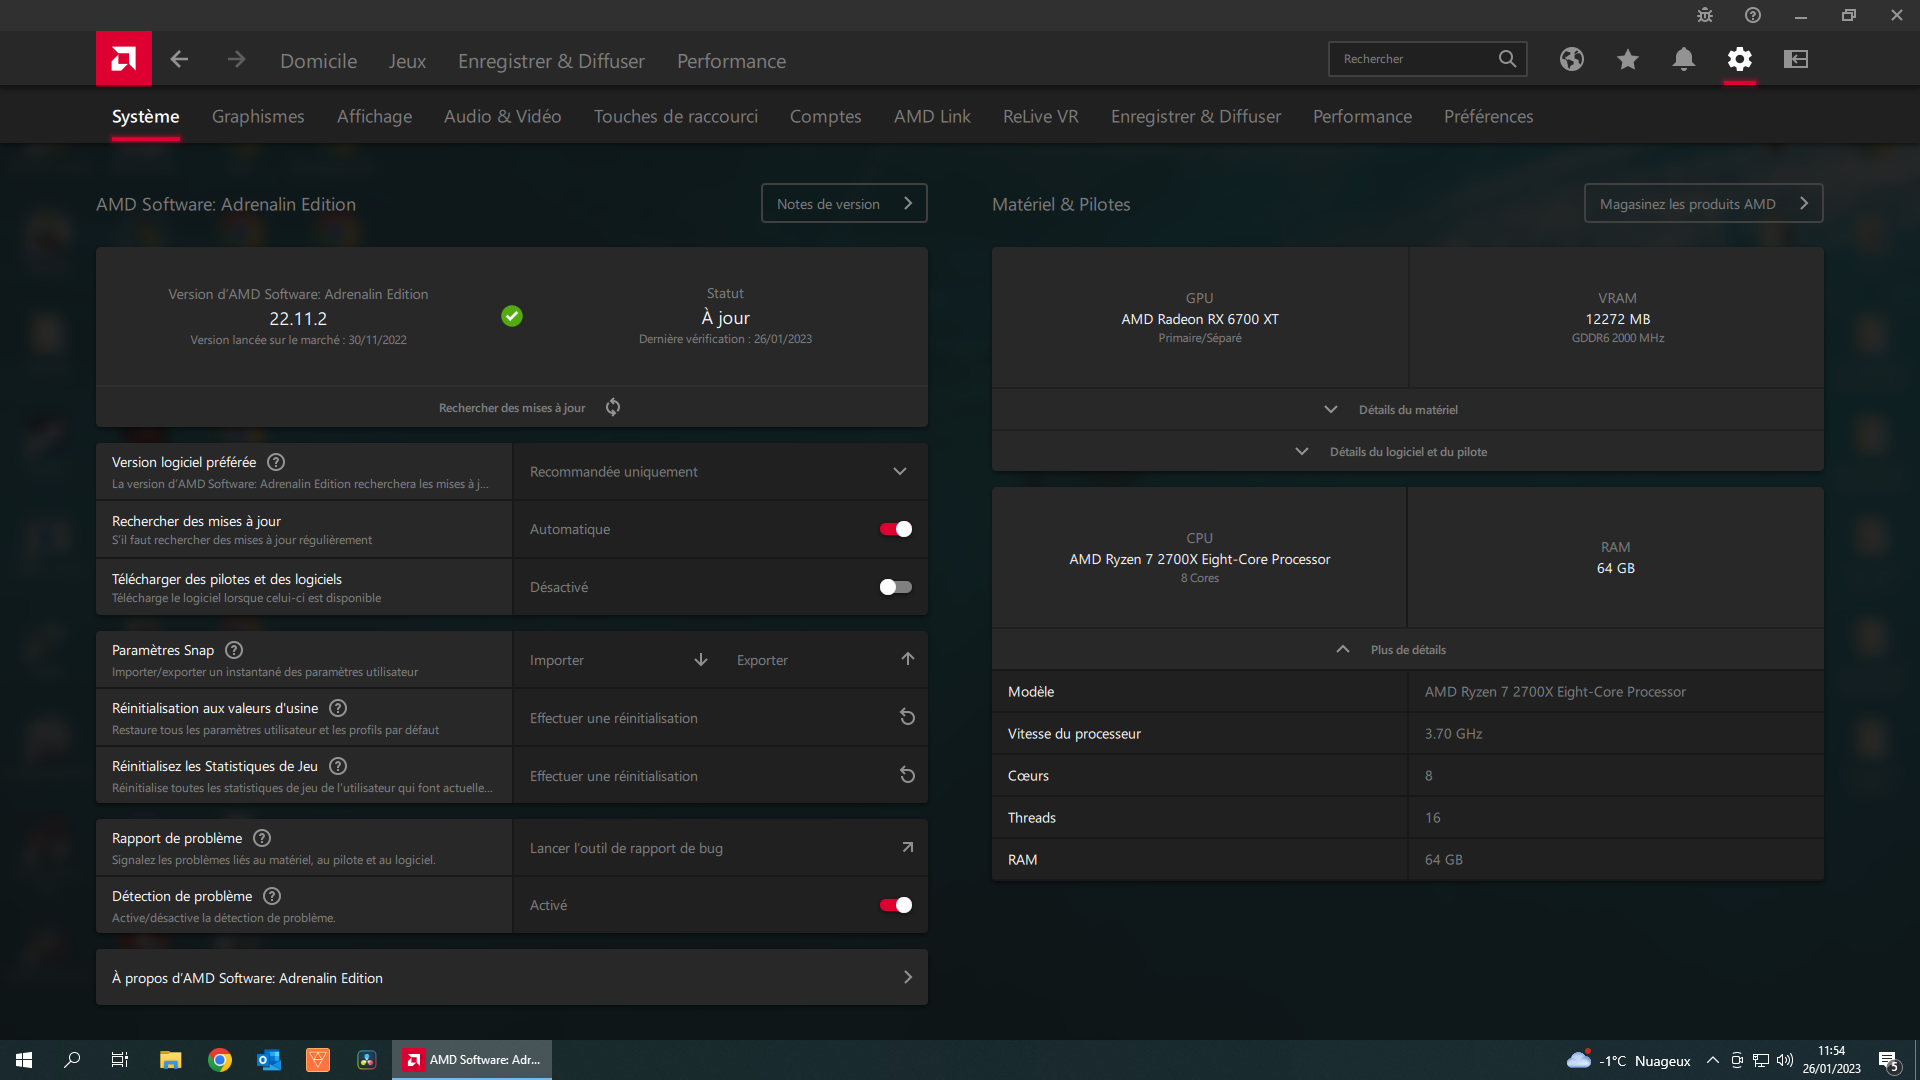Click the Windows Start button
The width and height of the screenshot is (1920, 1080).
tap(24, 1060)
